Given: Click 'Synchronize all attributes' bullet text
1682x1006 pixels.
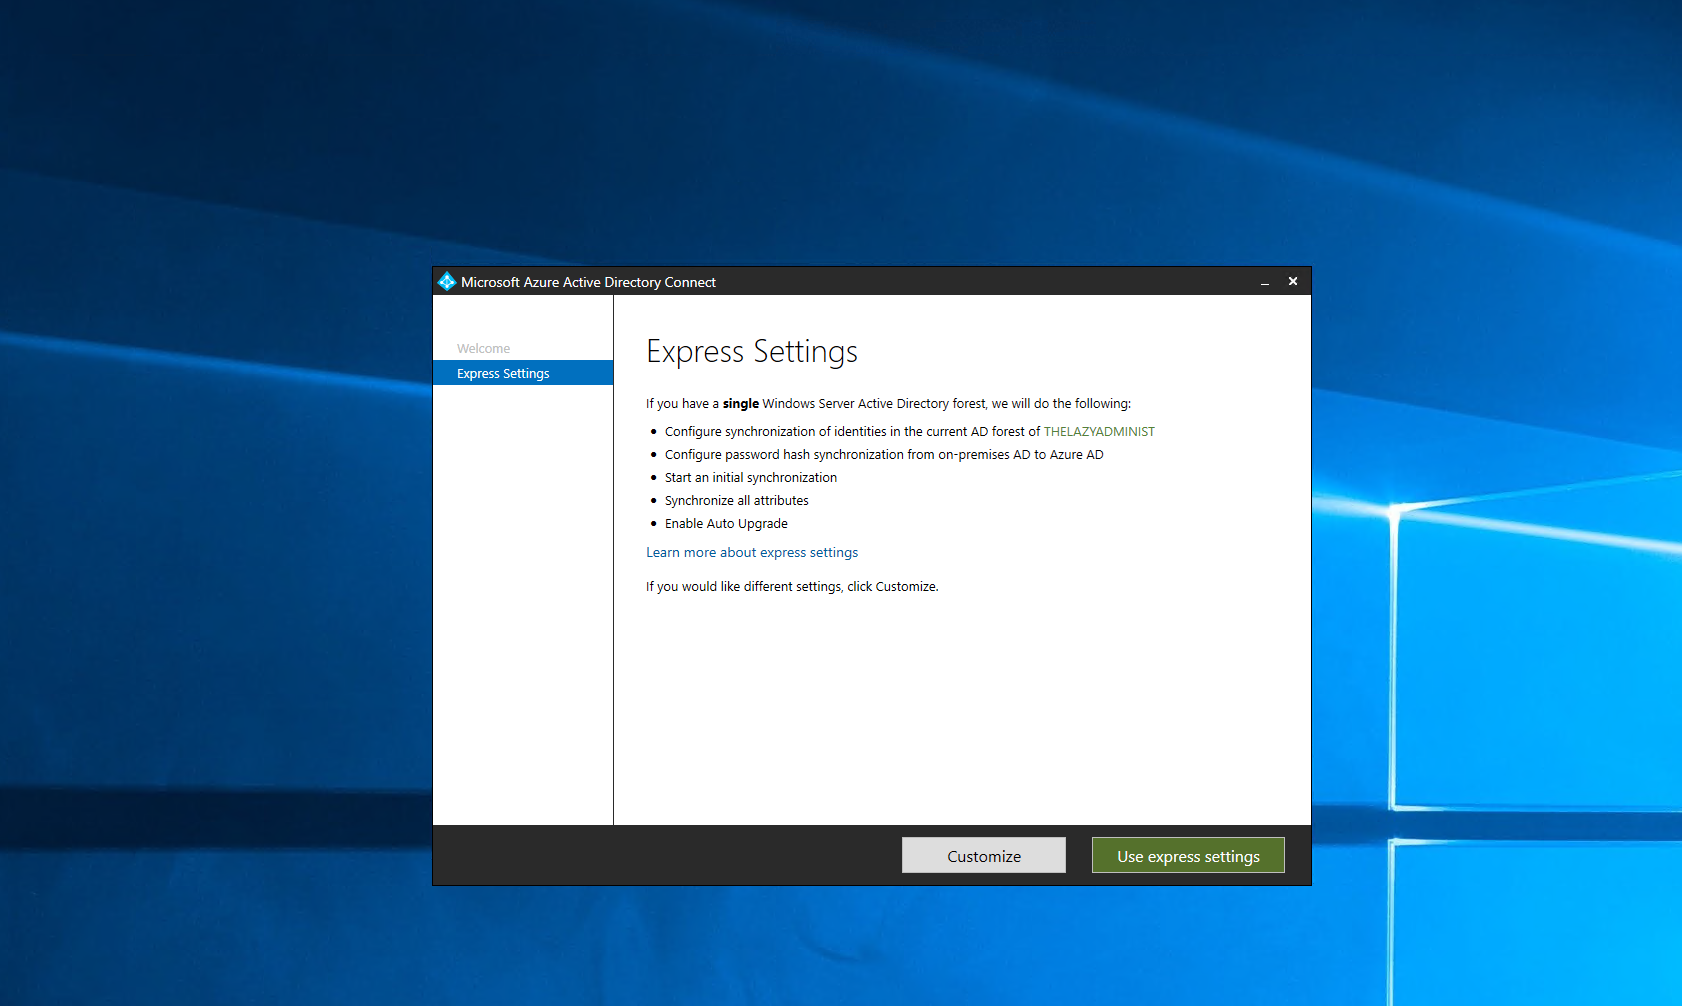Looking at the screenshot, I should click(x=737, y=500).
